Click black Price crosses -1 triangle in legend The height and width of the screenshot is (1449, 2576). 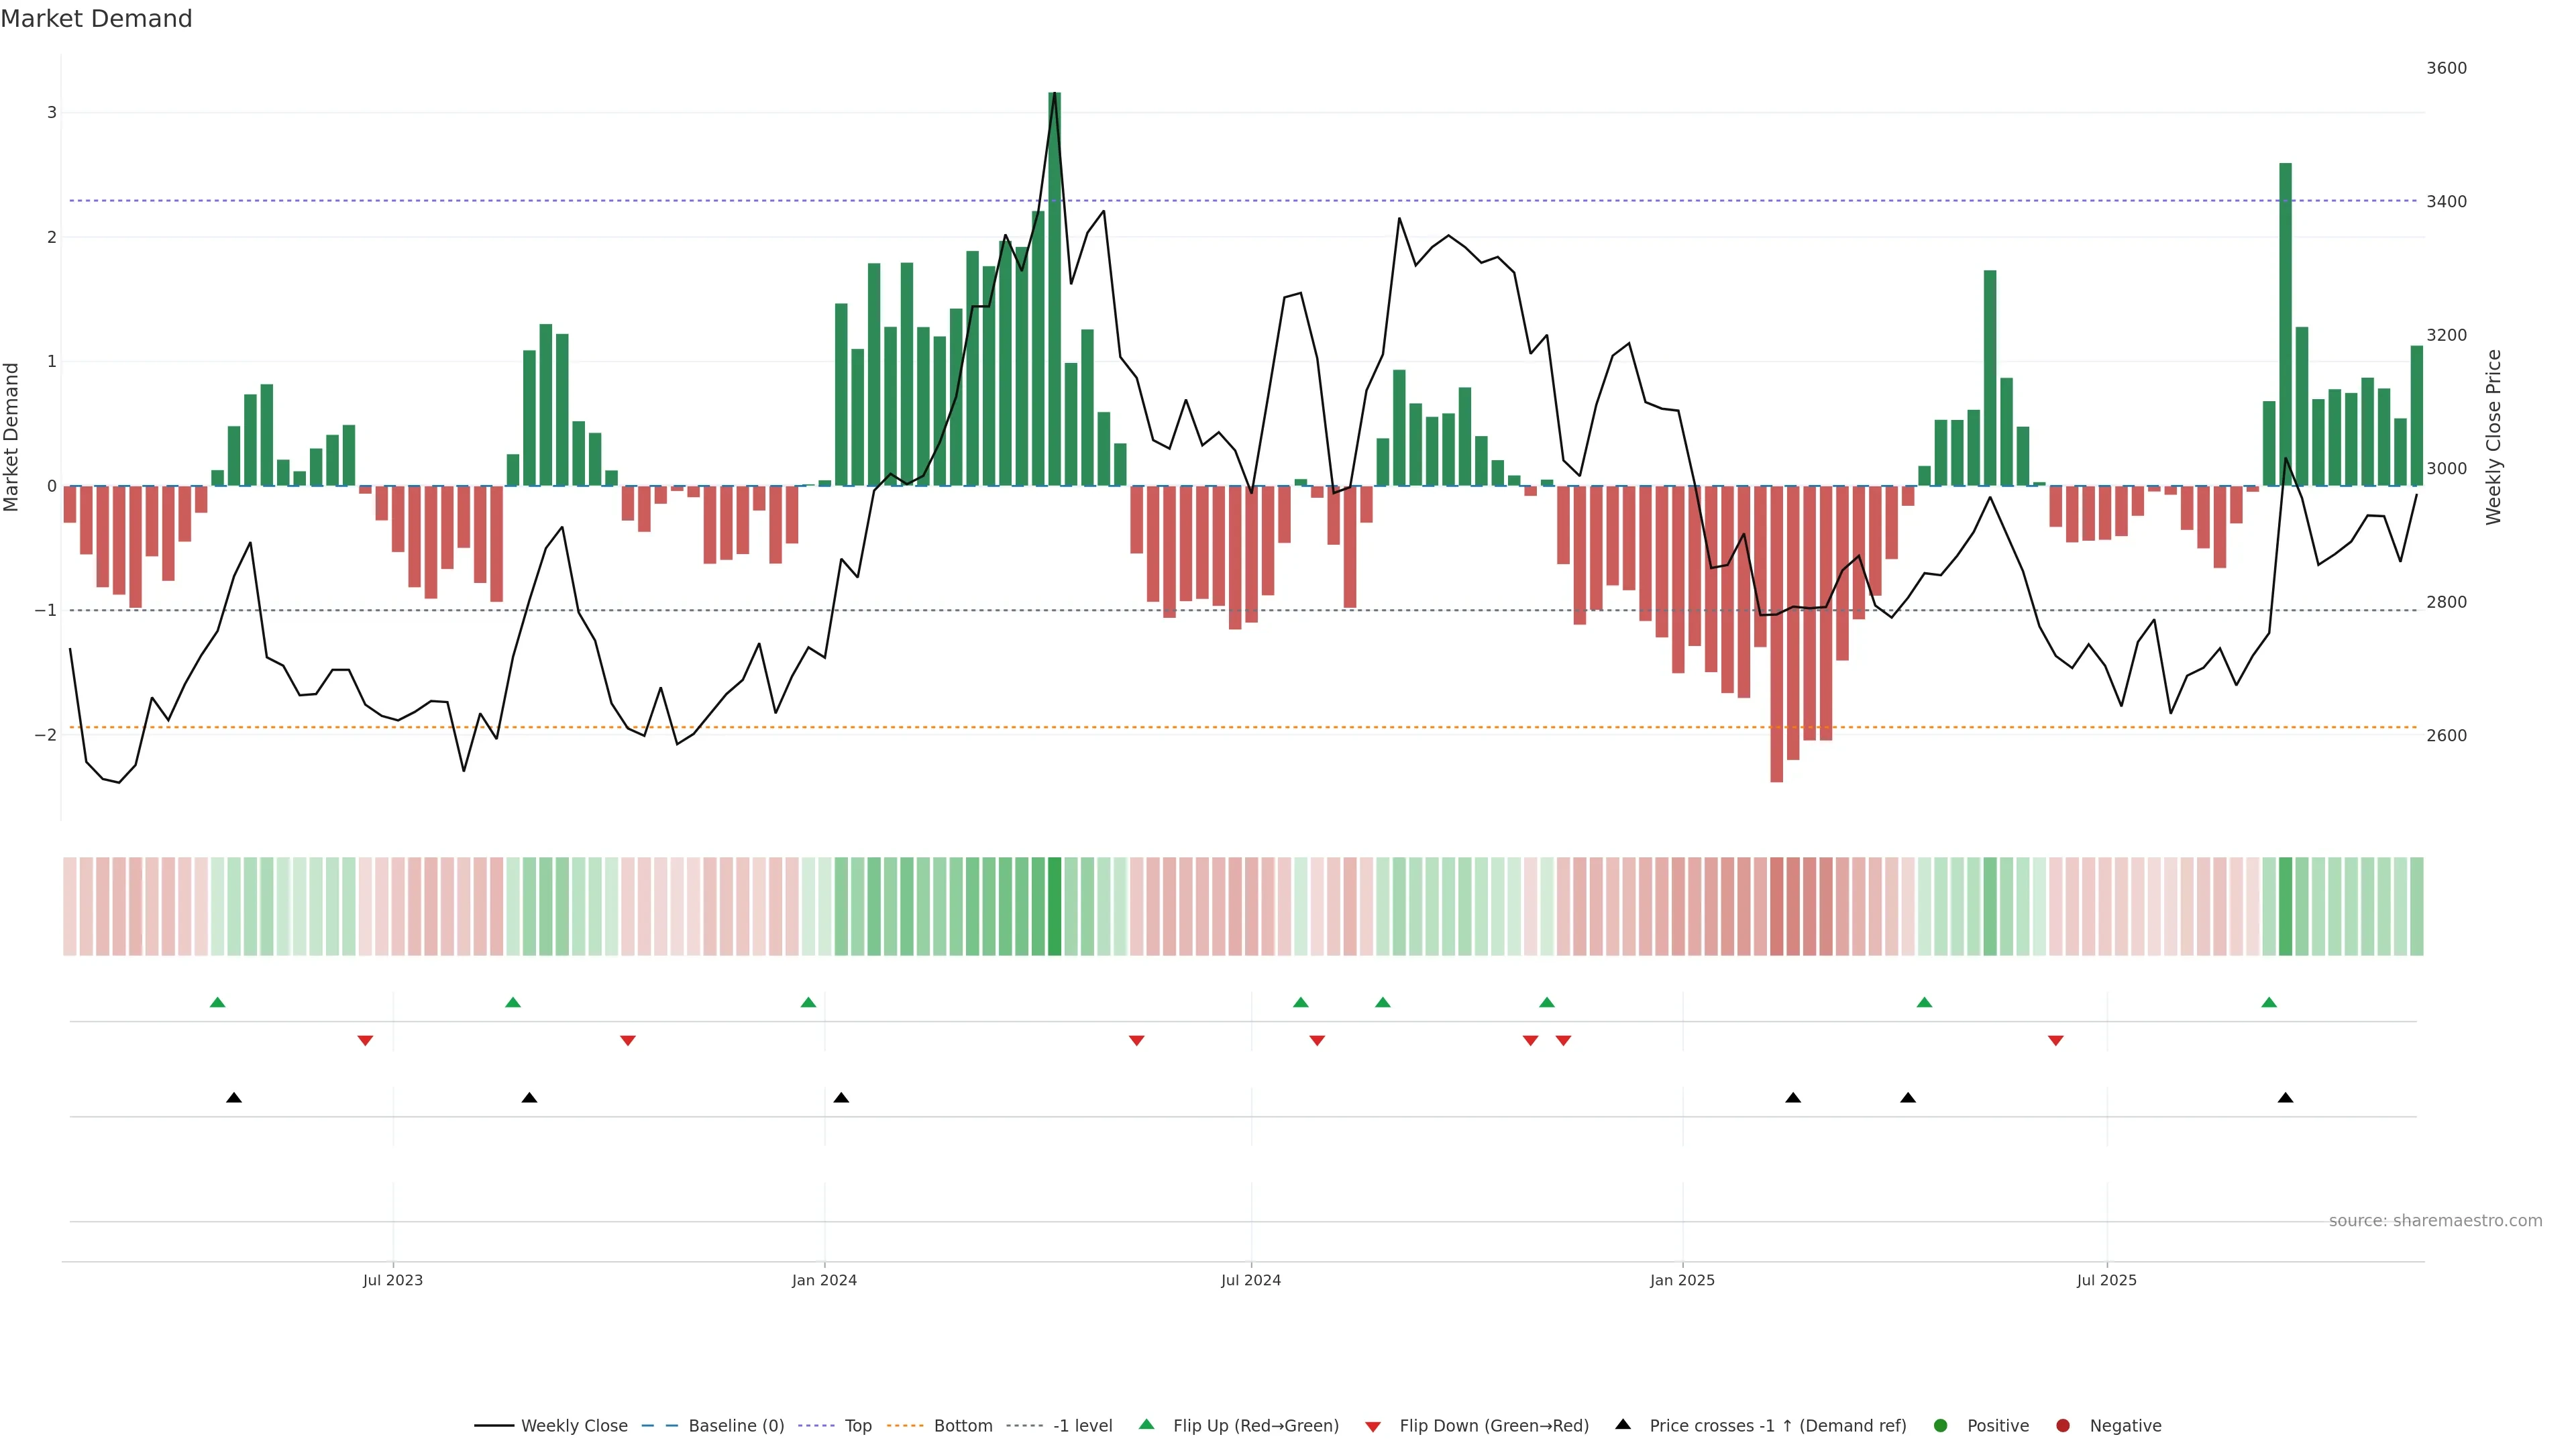[1623, 1424]
